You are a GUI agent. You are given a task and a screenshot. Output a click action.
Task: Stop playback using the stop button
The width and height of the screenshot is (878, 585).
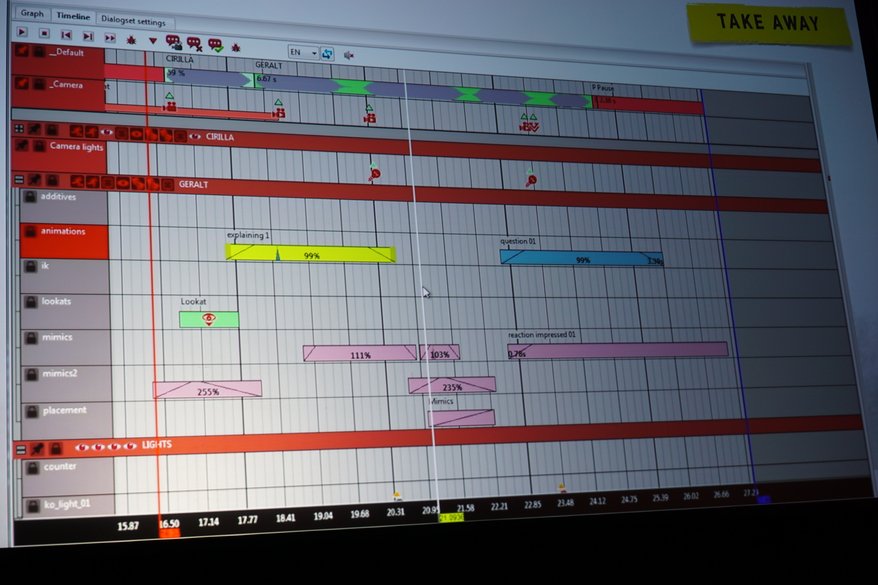44,34
